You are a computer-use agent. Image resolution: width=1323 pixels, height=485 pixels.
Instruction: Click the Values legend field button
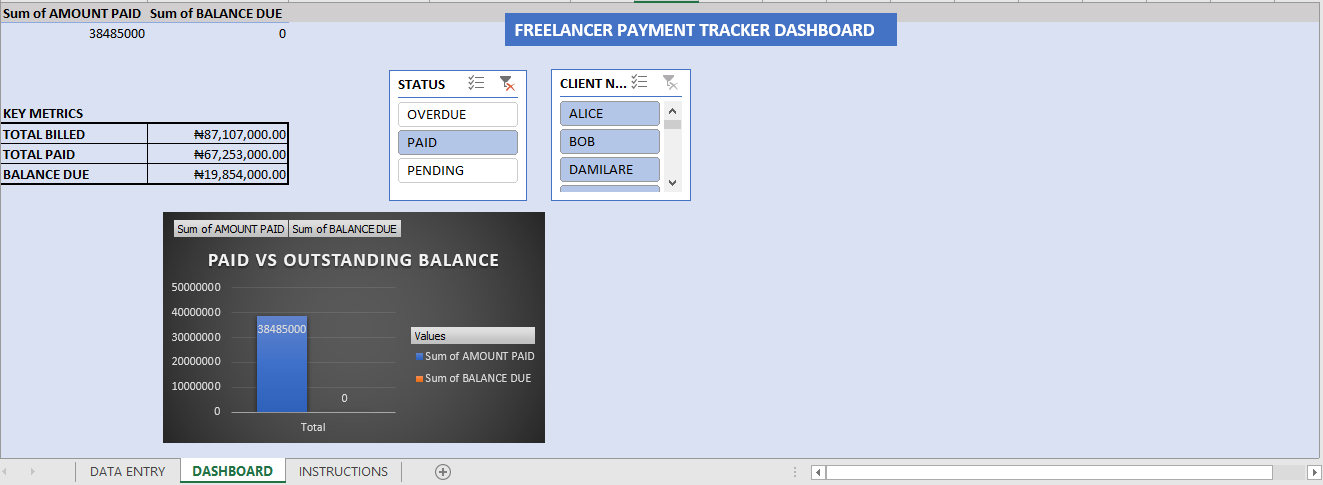(472, 336)
